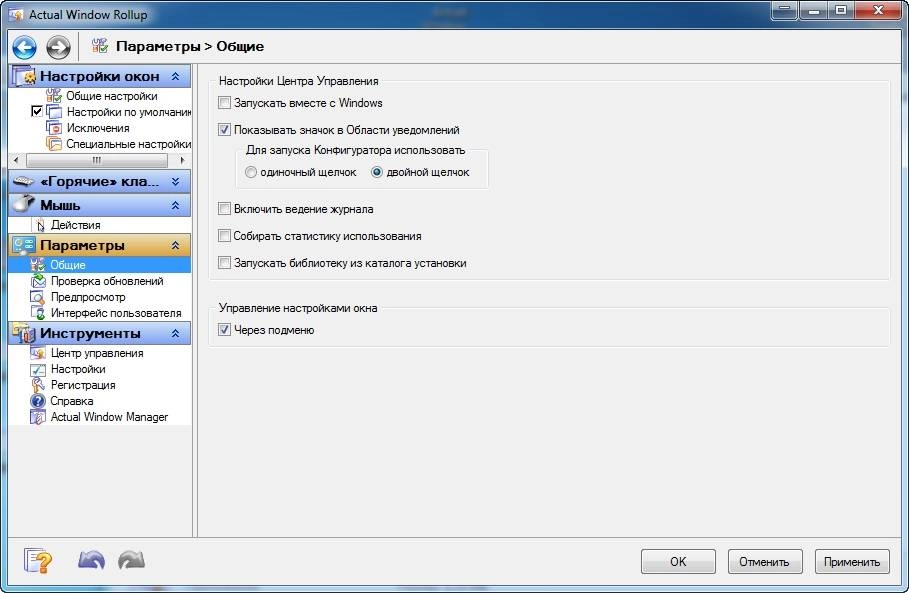Click the Параметры section header icon
This screenshot has width=909, height=593.
coord(24,245)
